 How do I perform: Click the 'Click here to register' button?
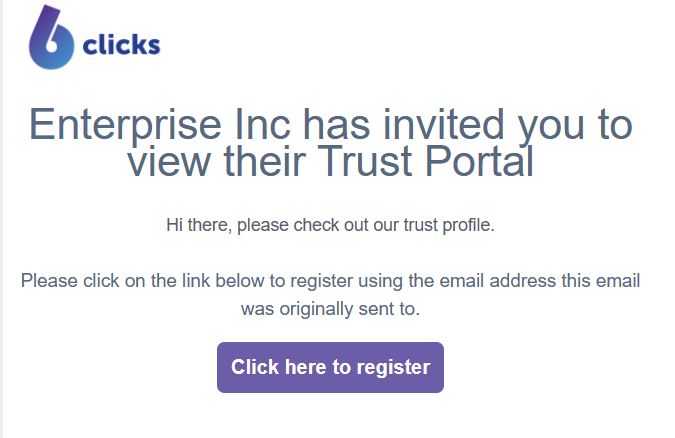pos(330,367)
